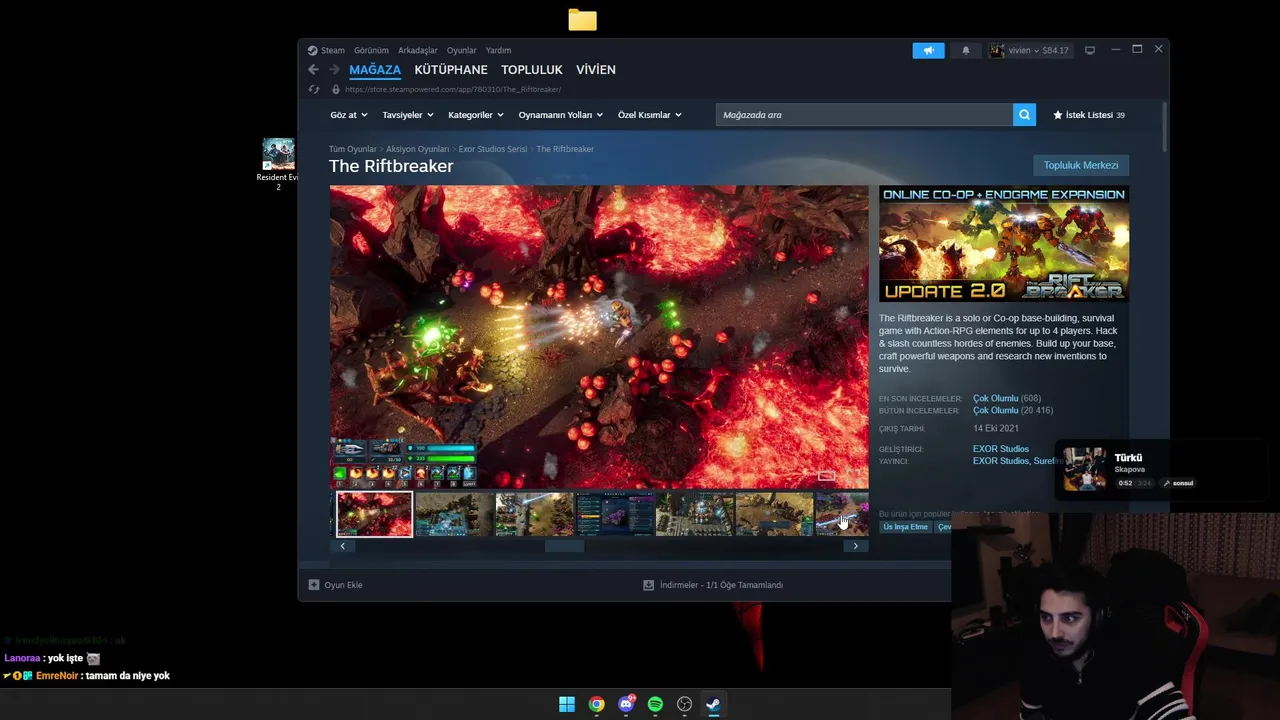Viewport: 1280px width, 720px height.
Task: Expand the Oynamanın Yolları dropdown
Action: click(x=560, y=115)
